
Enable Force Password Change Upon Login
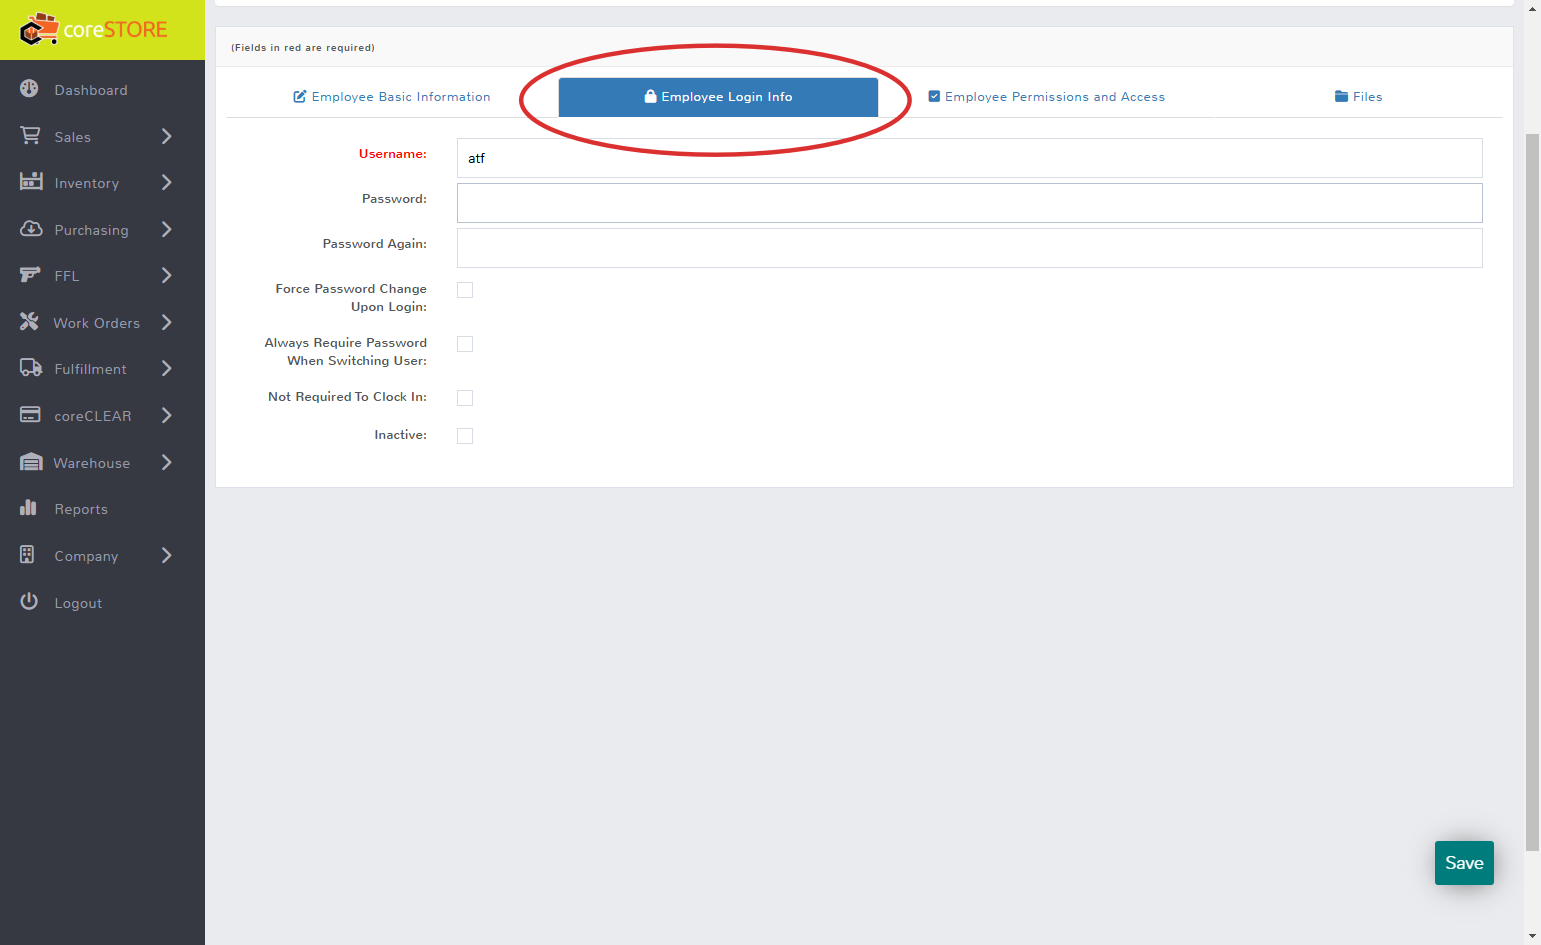(465, 290)
